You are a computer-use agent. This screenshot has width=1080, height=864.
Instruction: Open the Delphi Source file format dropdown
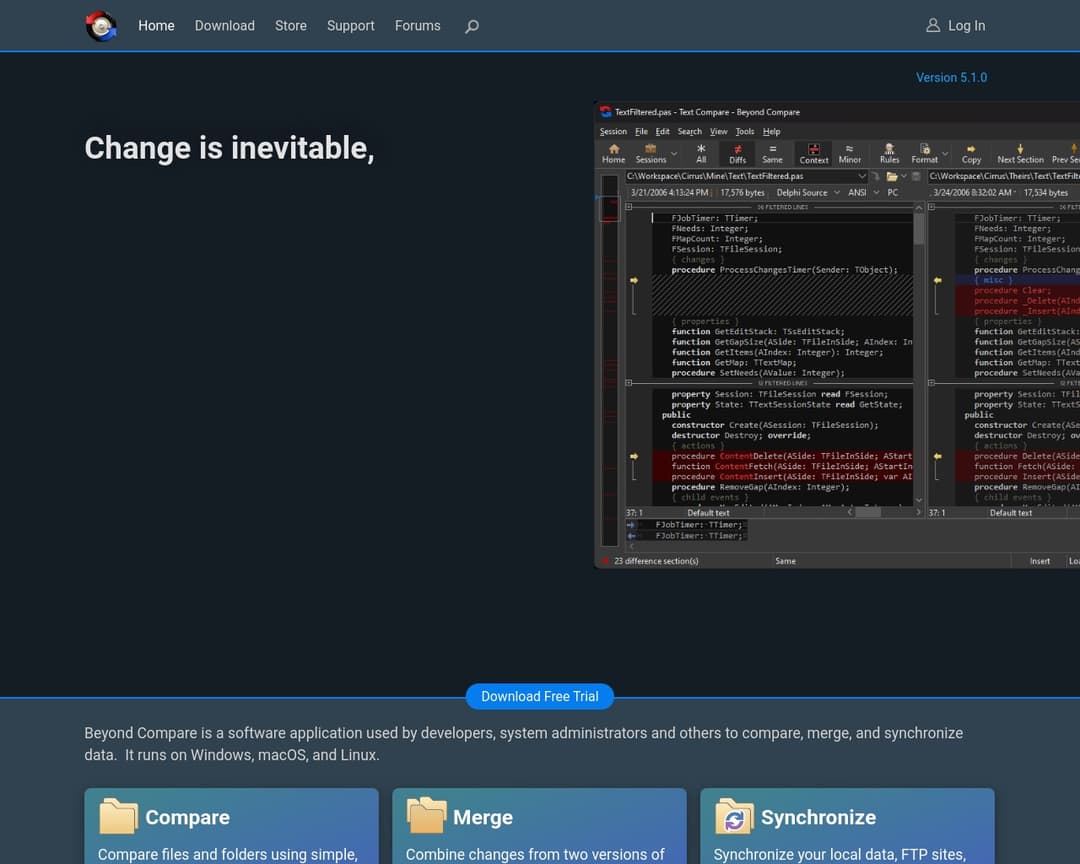(837, 193)
